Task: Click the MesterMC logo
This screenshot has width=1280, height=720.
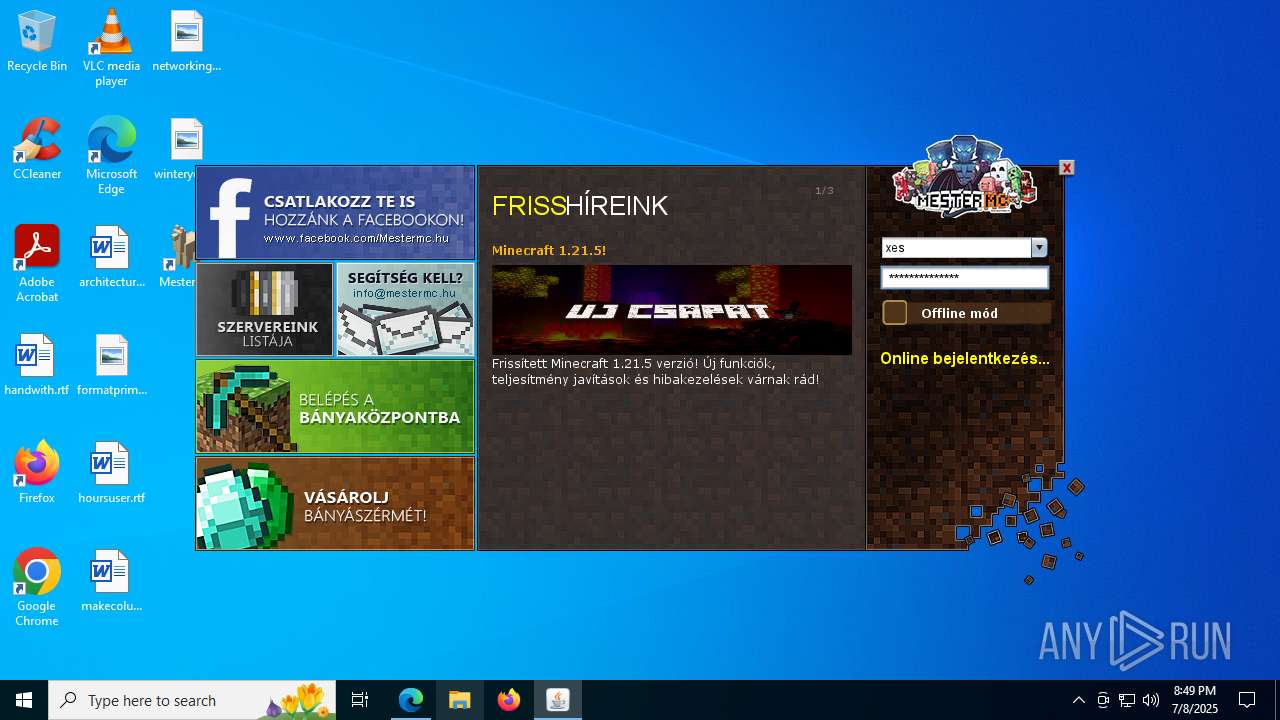Action: (x=964, y=178)
